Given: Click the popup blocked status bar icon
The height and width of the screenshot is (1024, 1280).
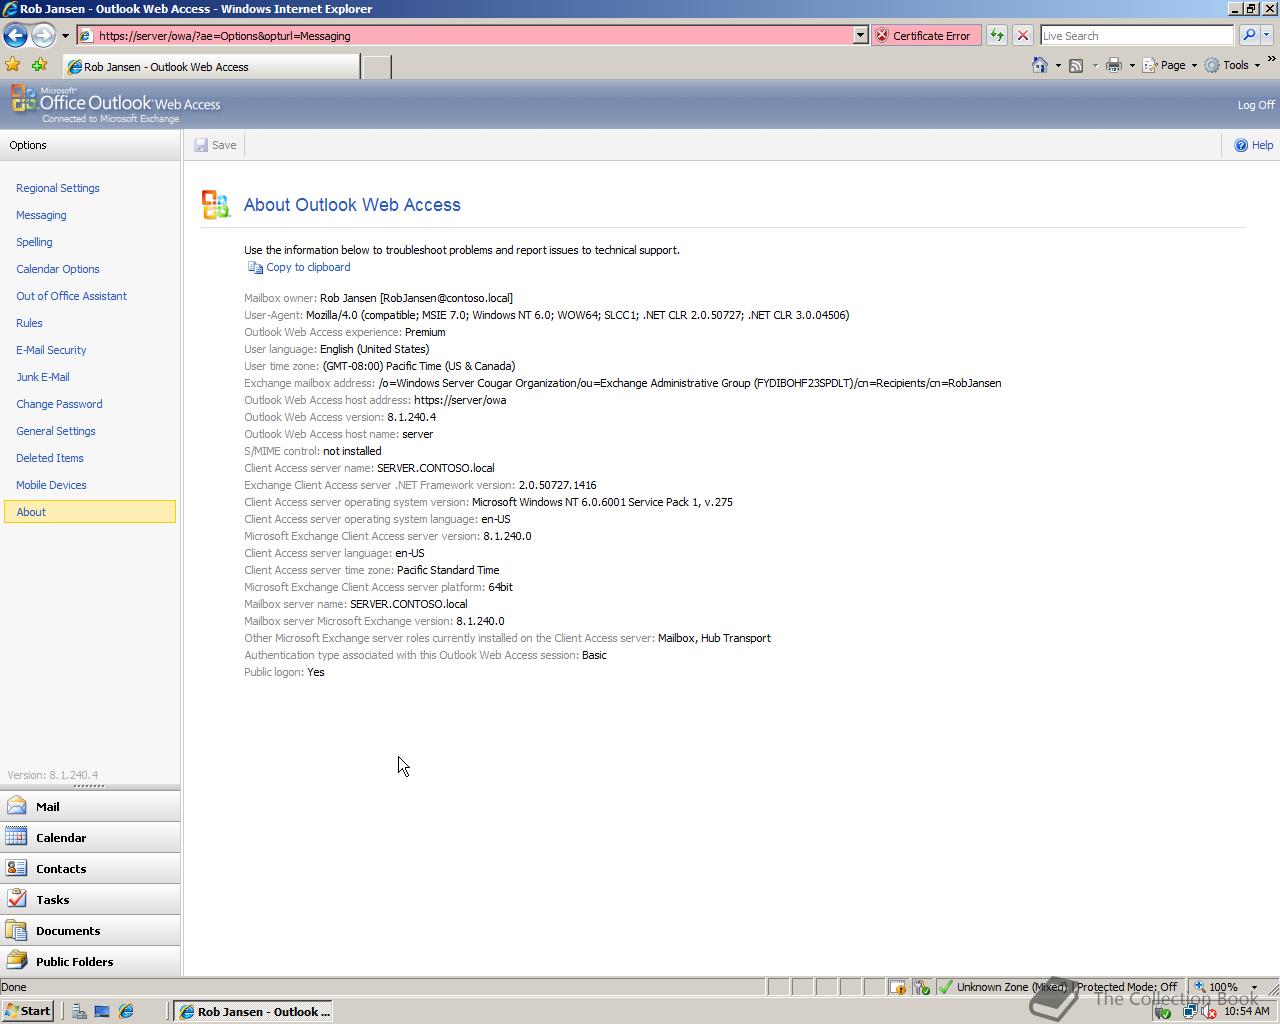Looking at the screenshot, I should (x=897, y=987).
